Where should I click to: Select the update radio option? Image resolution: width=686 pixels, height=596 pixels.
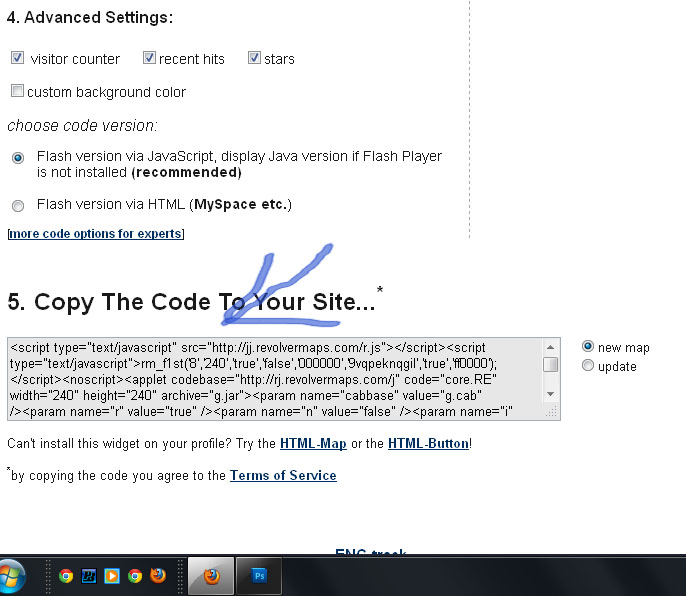tap(588, 365)
